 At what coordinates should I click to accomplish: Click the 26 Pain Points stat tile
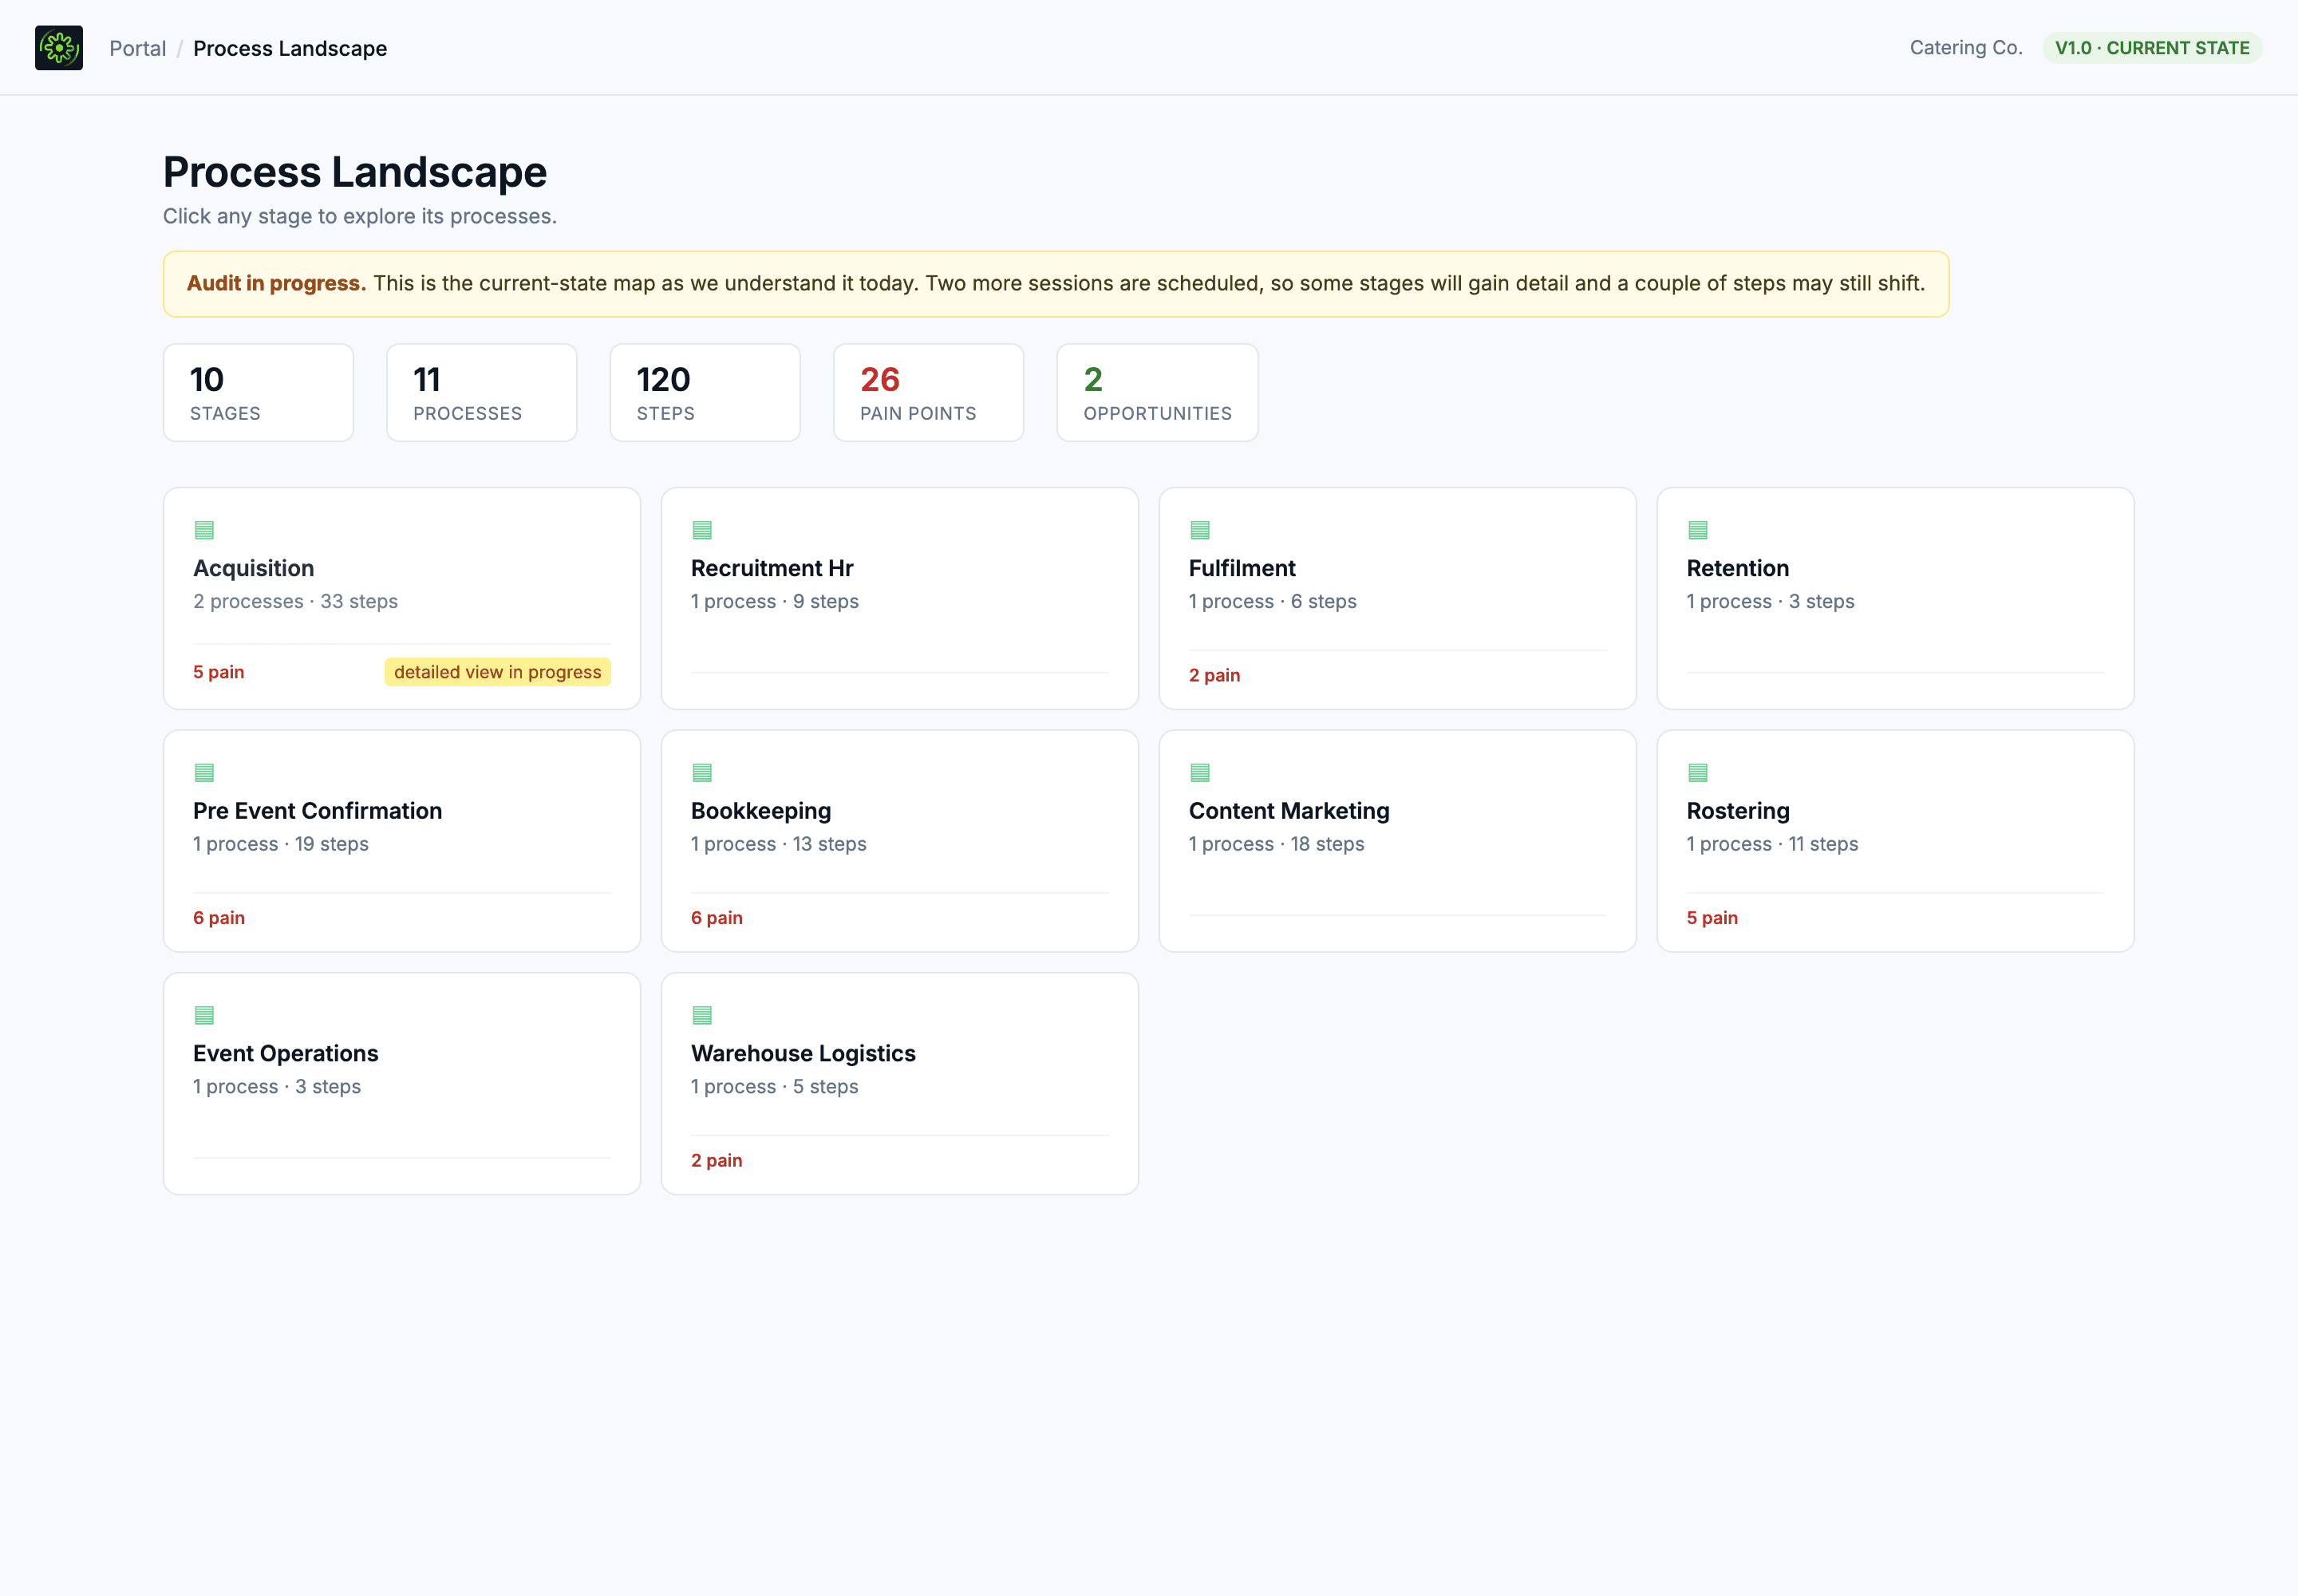coord(928,393)
